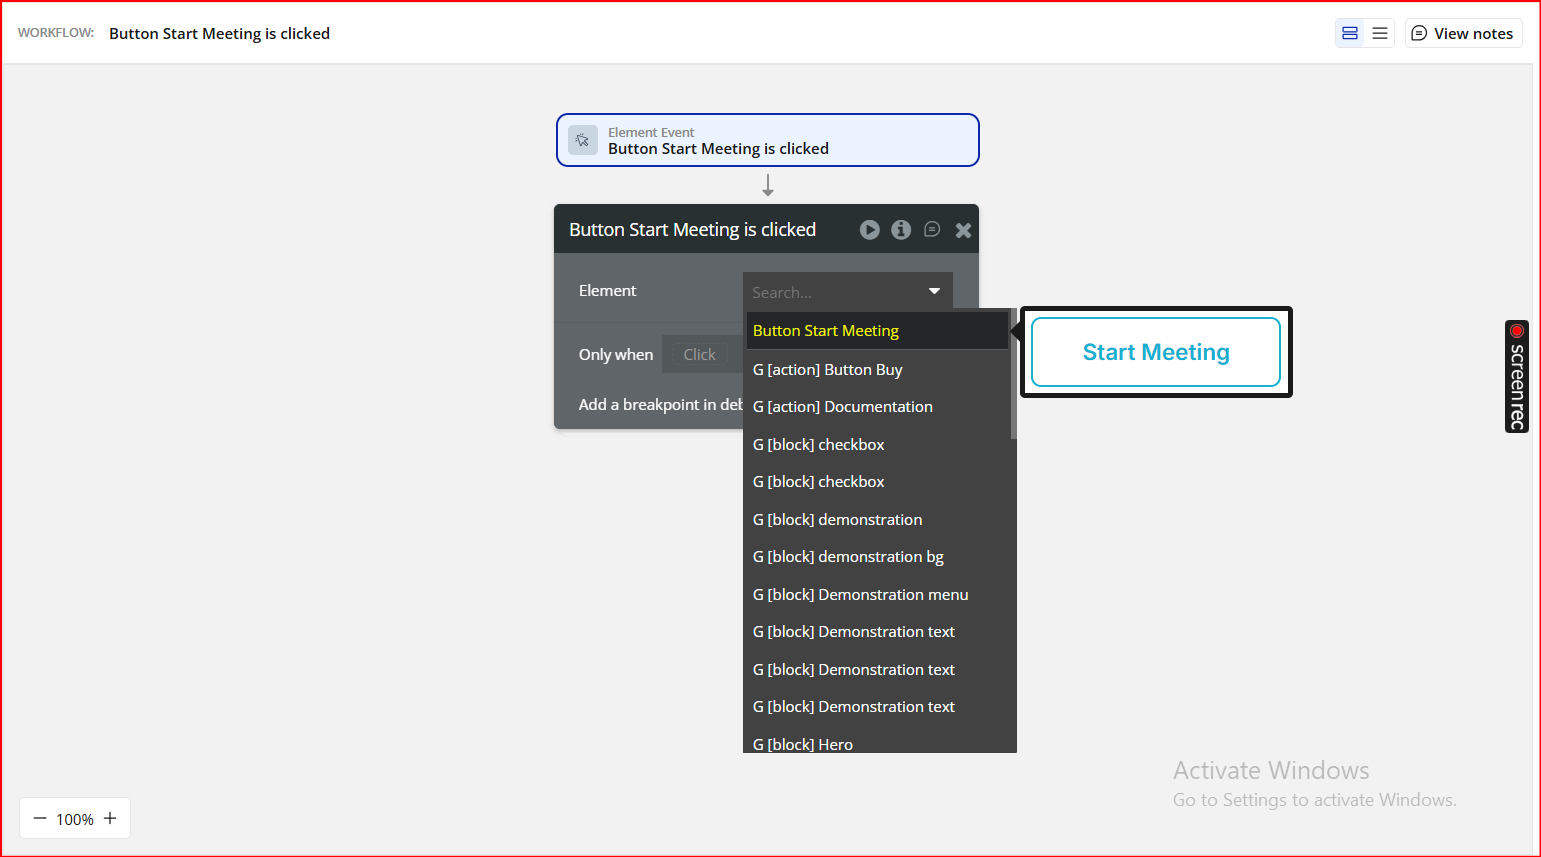Choose G [action] Button Buy option
This screenshot has width=1541, height=857.
(878, 369)
